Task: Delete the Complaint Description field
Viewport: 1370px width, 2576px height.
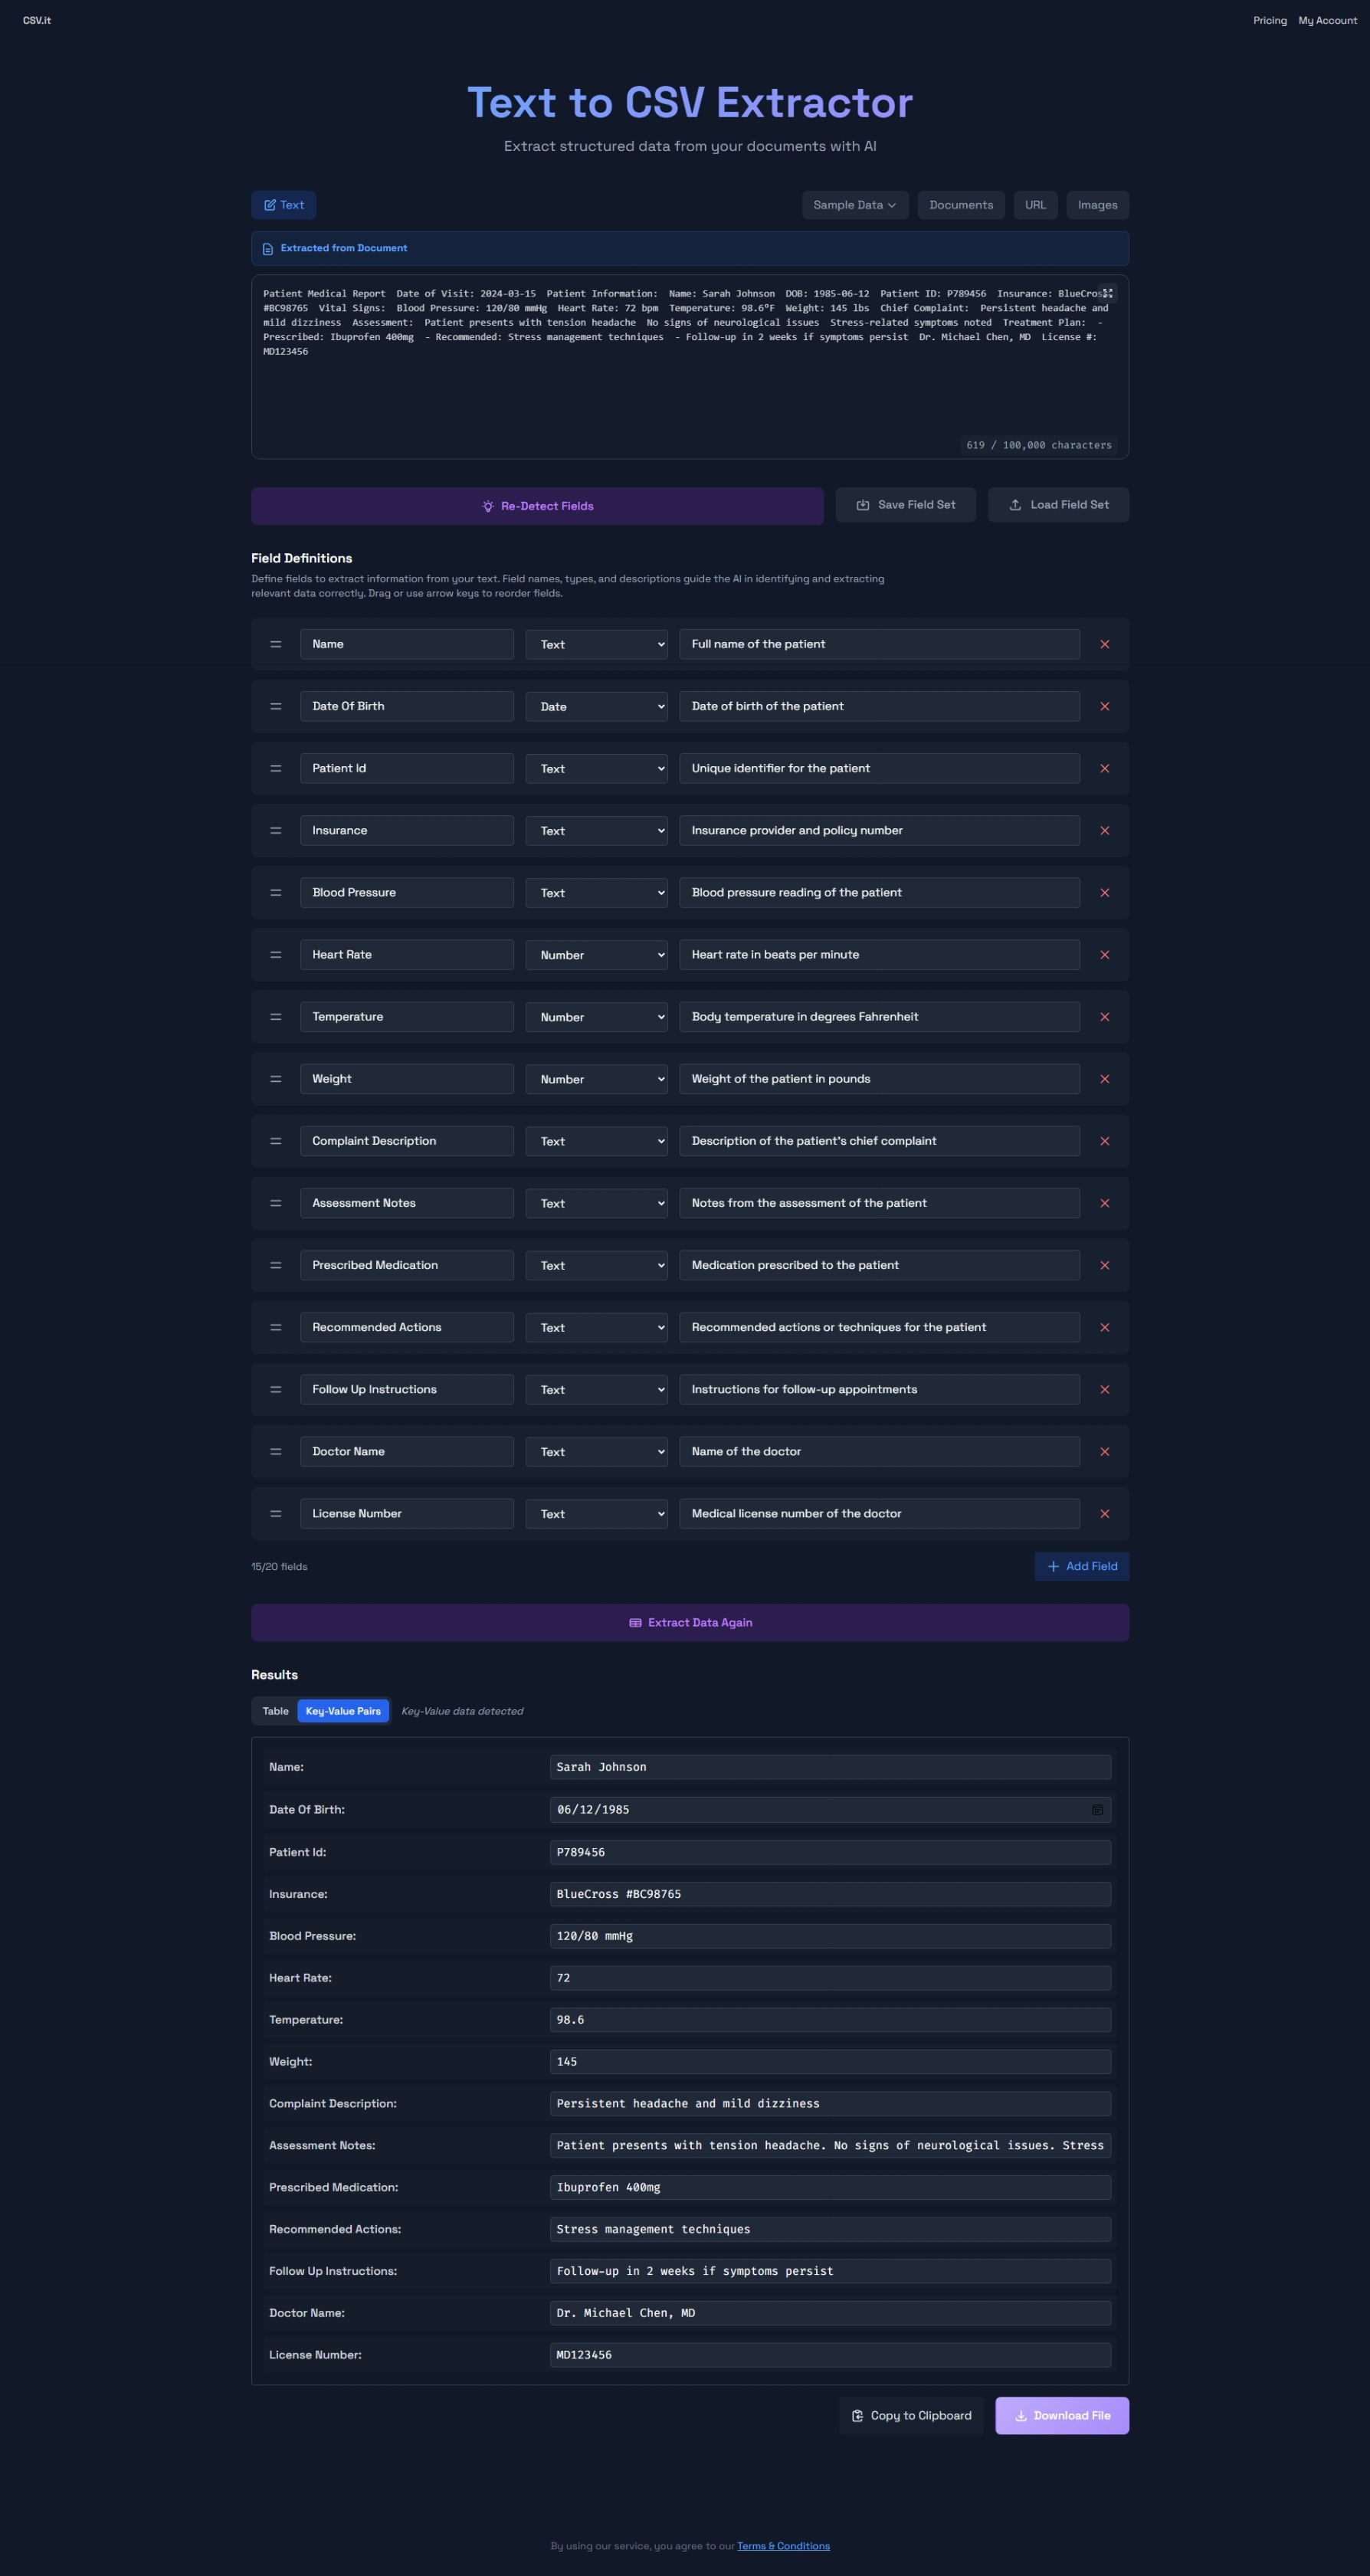Action: [x=1104, y=1140]
